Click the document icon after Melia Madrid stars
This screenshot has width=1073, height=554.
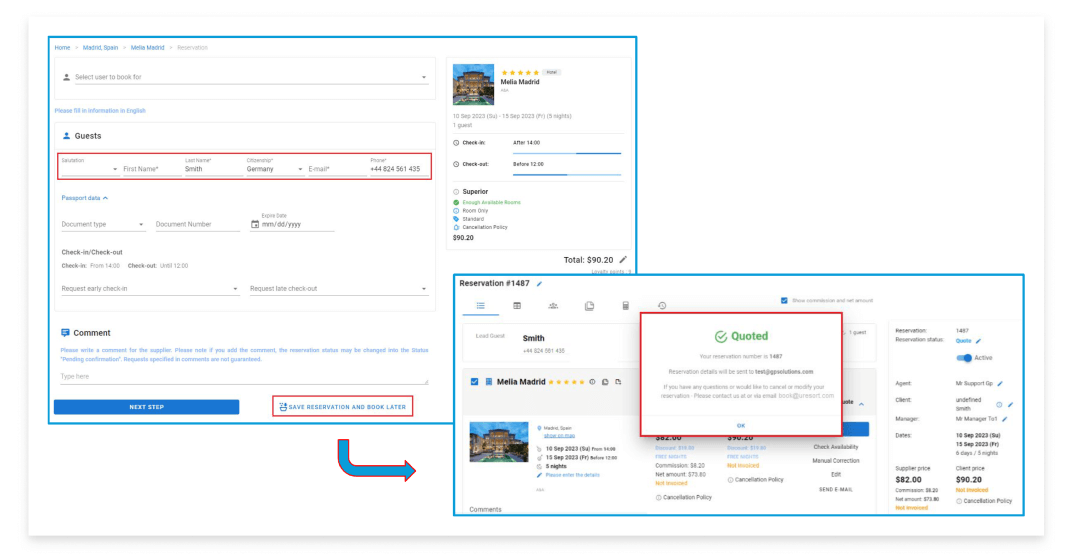coord(618,382)
